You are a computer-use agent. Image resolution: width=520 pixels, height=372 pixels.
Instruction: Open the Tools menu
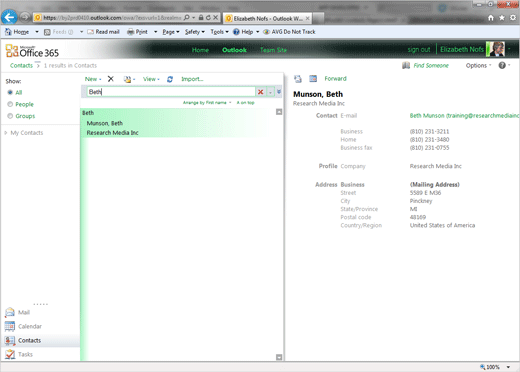click(219, 32)
